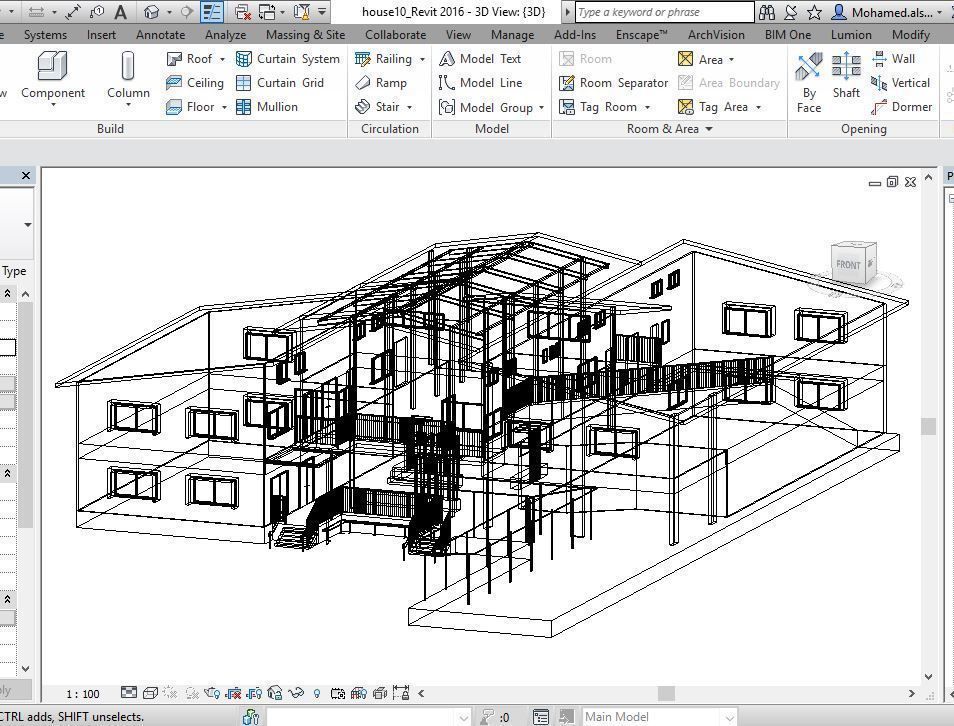Select the Vertical opening tool
The image size is (954, 726).
(x=900, y=83)
